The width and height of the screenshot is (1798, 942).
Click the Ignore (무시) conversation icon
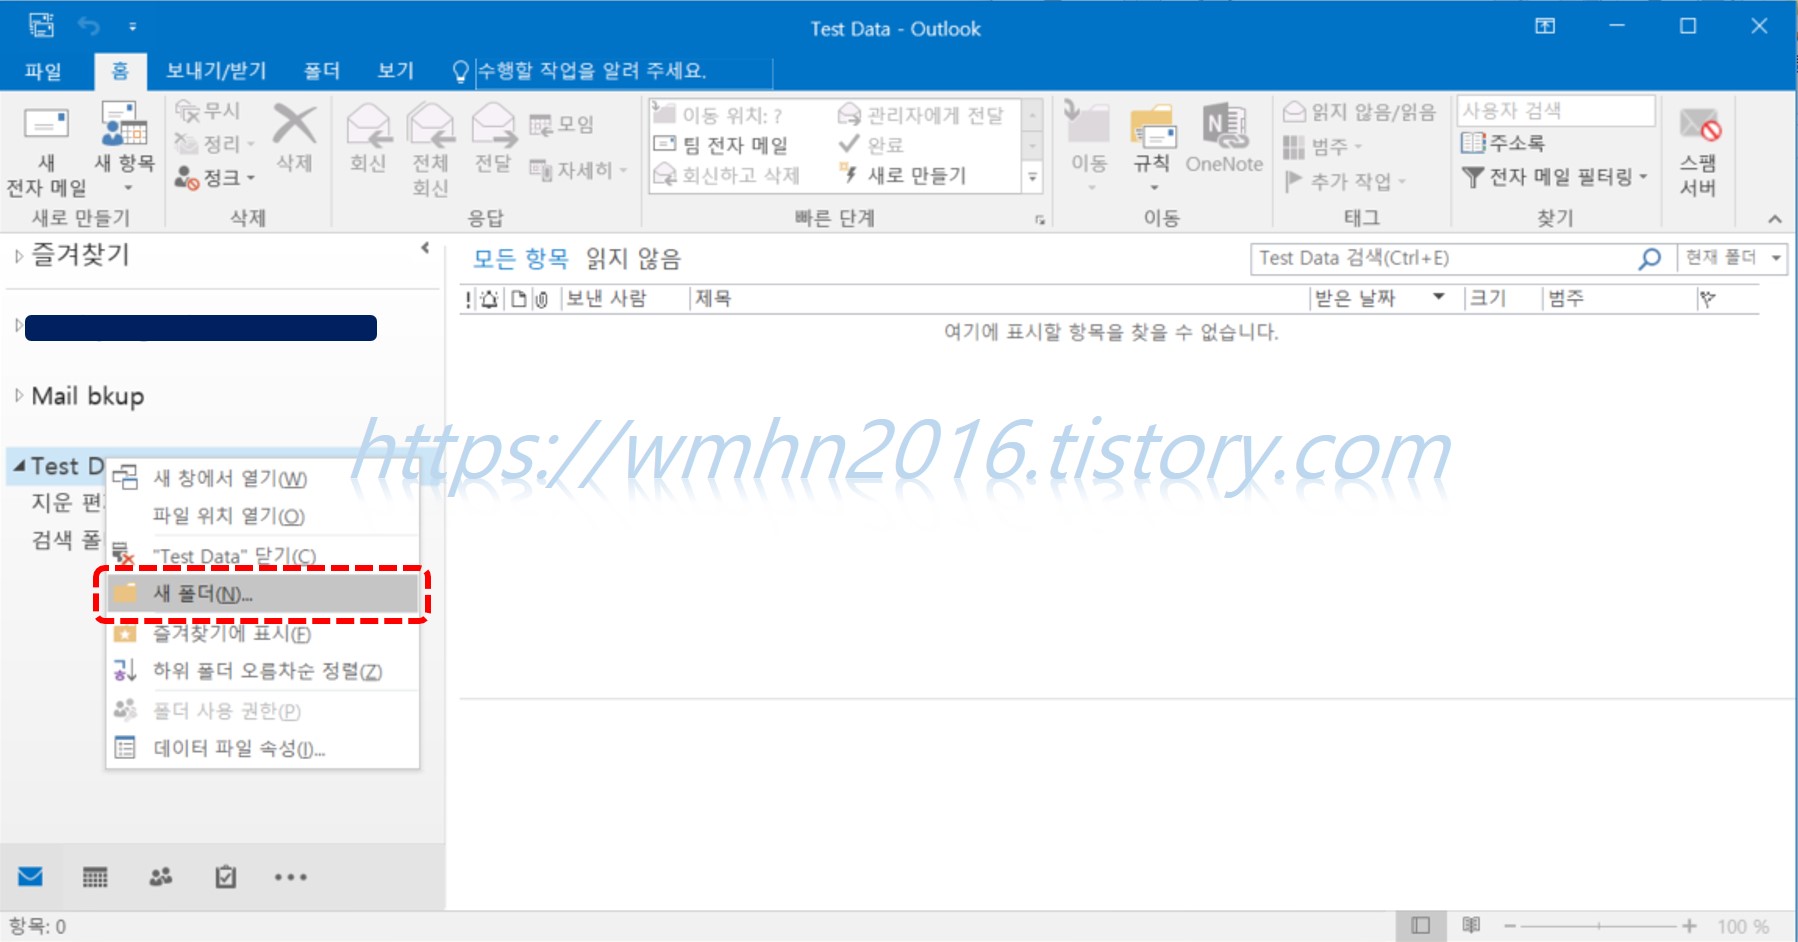tap(187, 111)
